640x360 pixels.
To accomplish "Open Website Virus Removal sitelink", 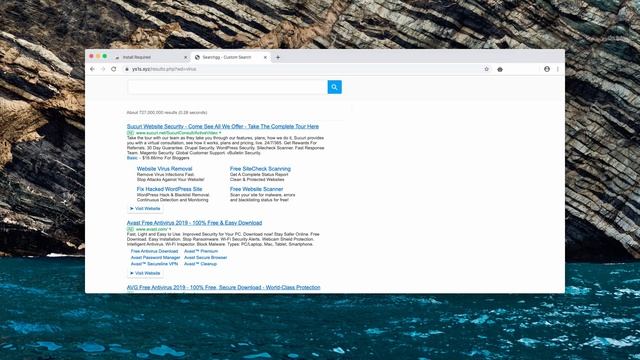I will [x=164, y=169].
